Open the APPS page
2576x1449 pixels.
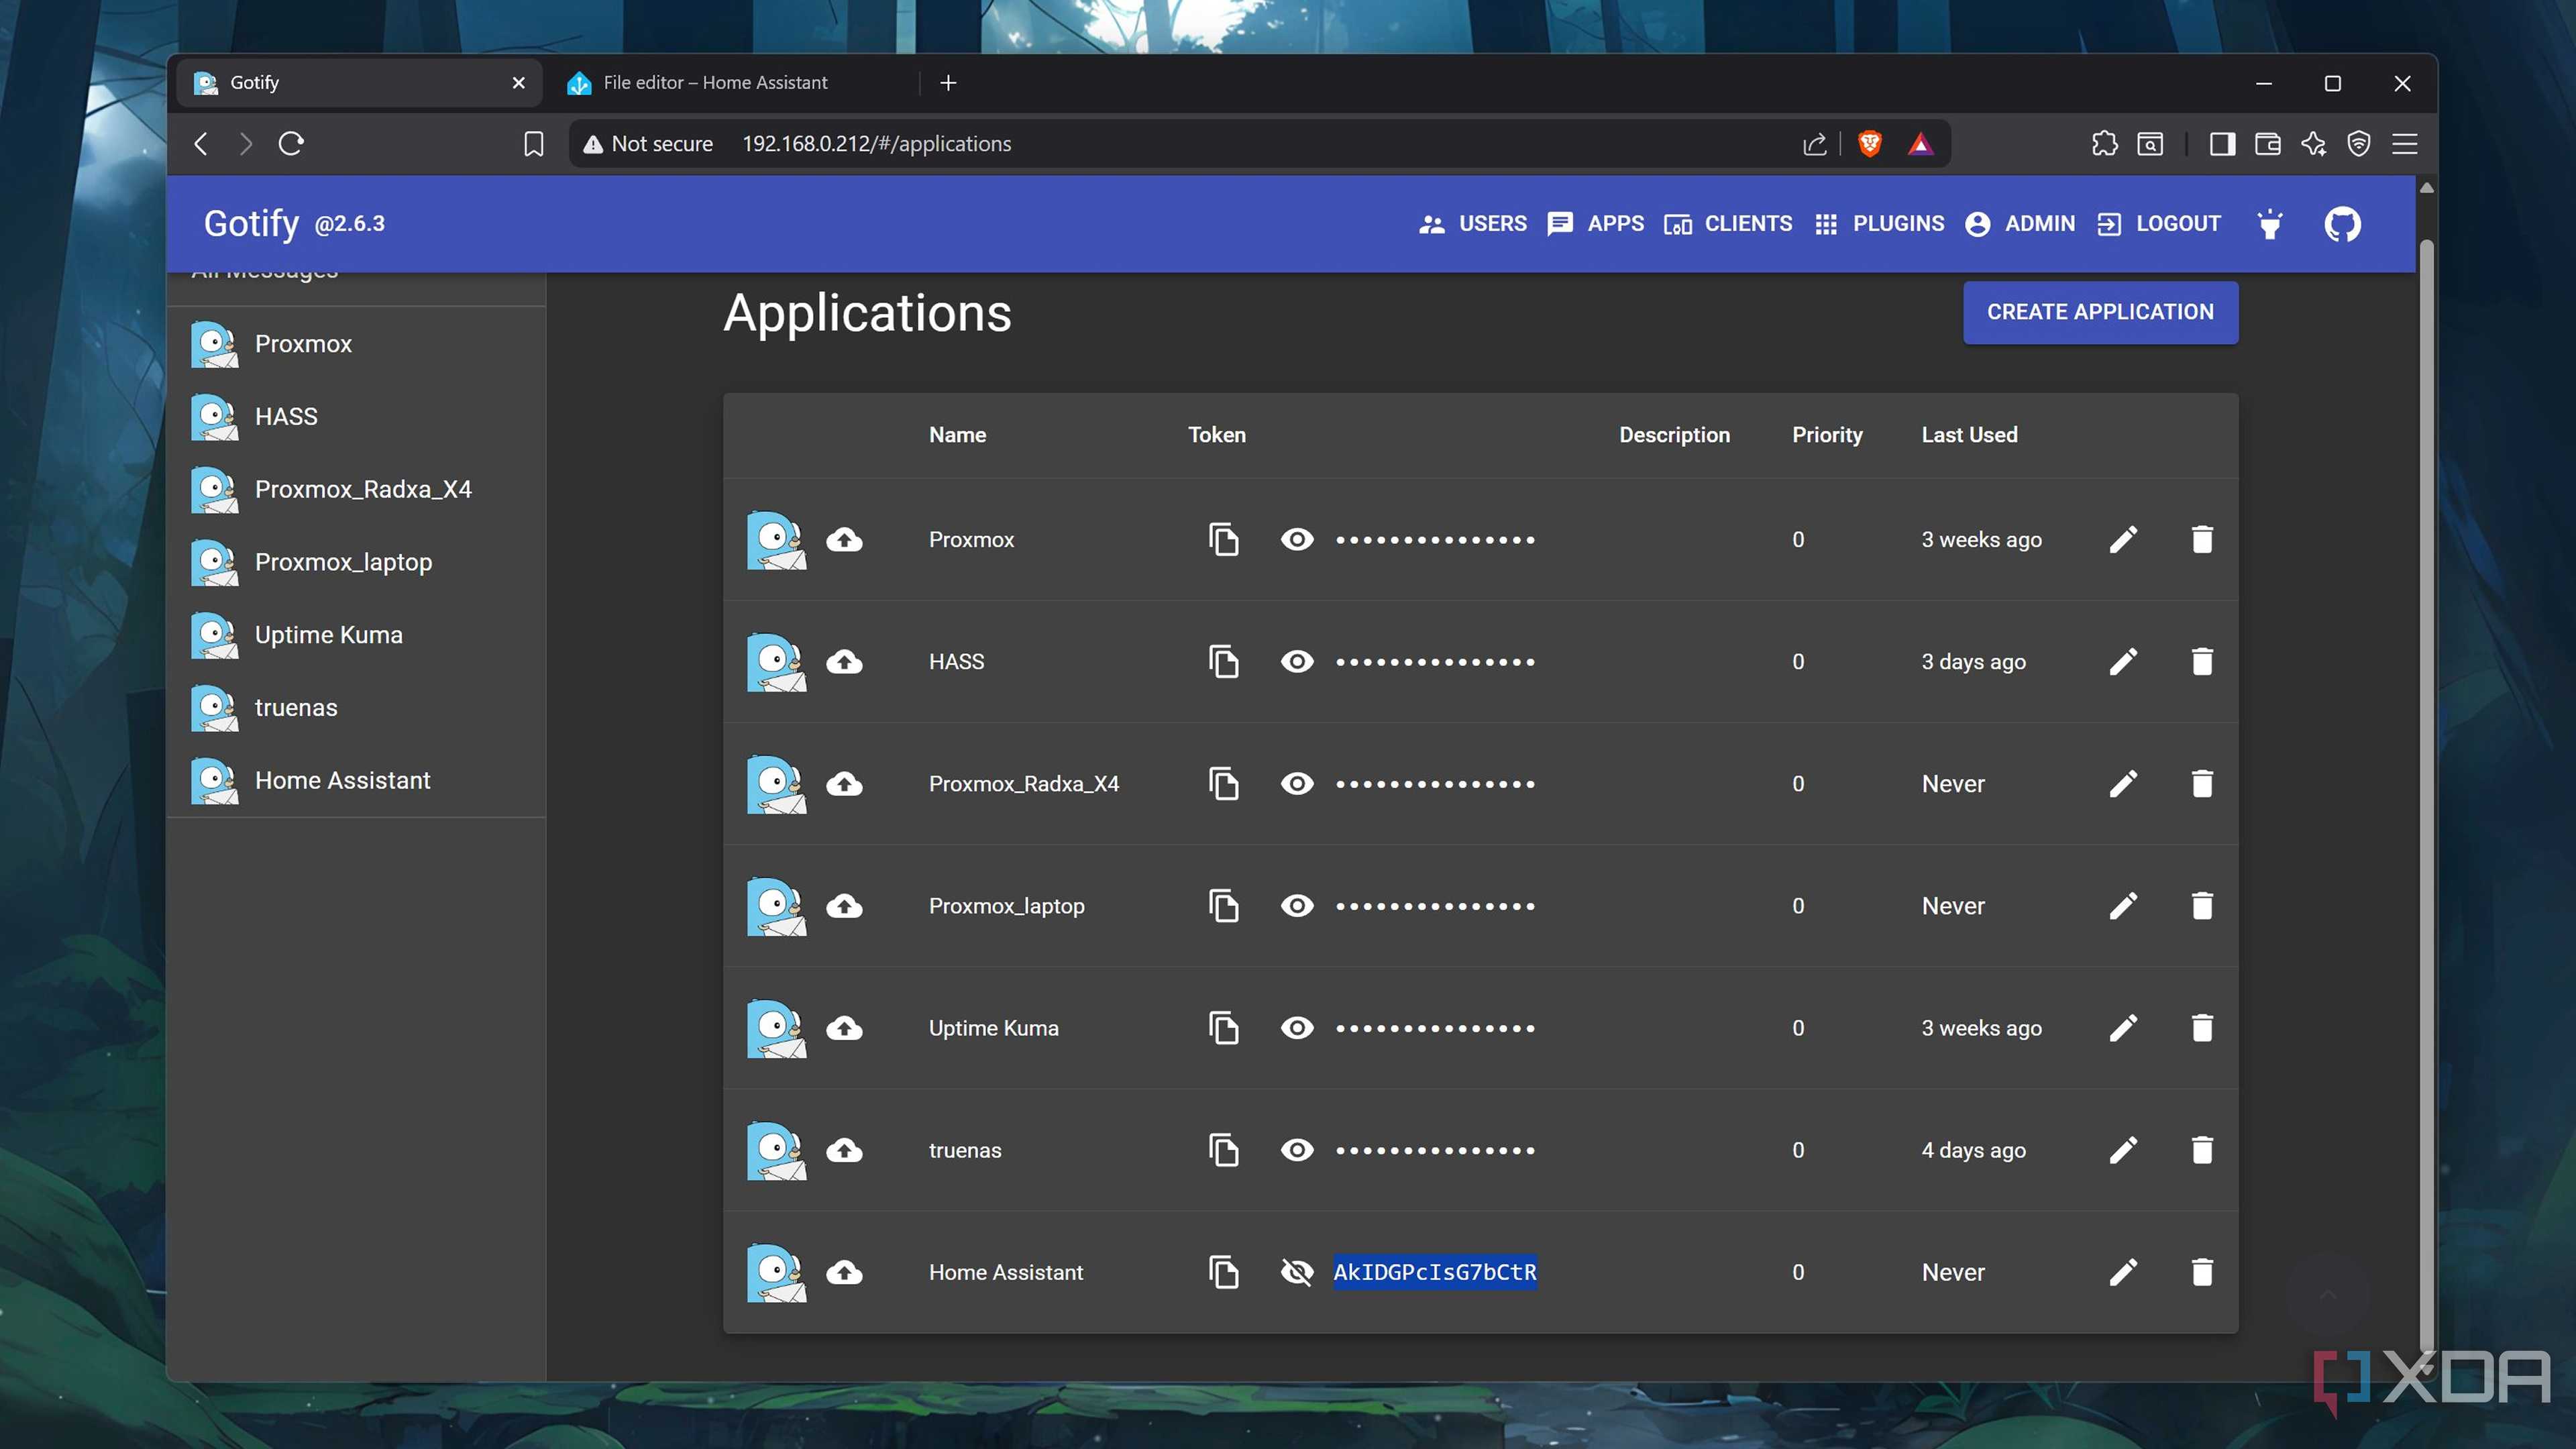pos(1595,224)
